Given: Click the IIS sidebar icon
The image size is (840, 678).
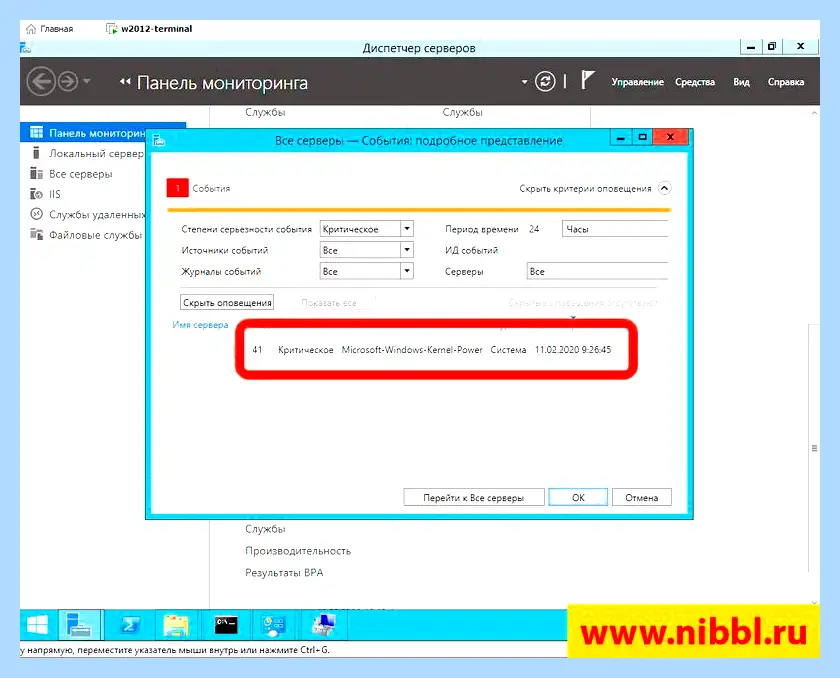Looking at the screenshot, I should pos(36,194).
